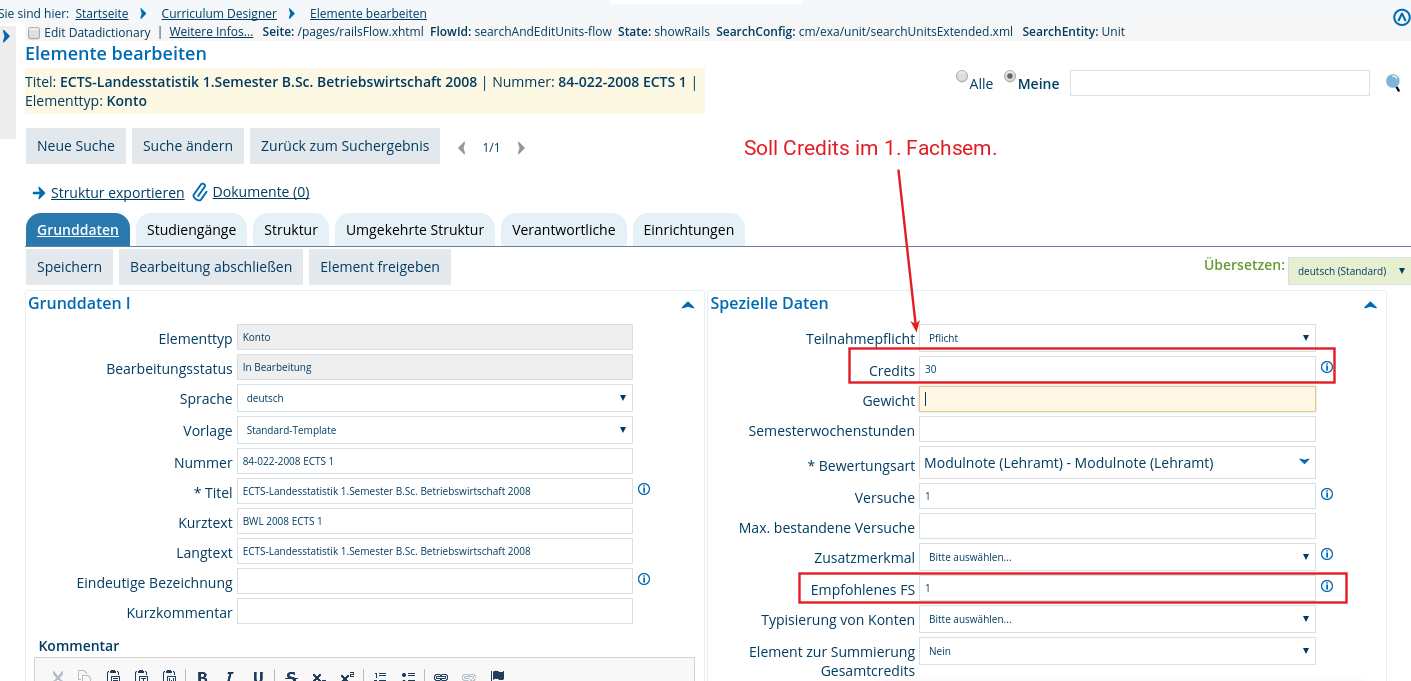Viewport: 1411px width, 681px height.
Task: Show info icon for Eindeutige Bezeichnung
Action: (644, 579)
